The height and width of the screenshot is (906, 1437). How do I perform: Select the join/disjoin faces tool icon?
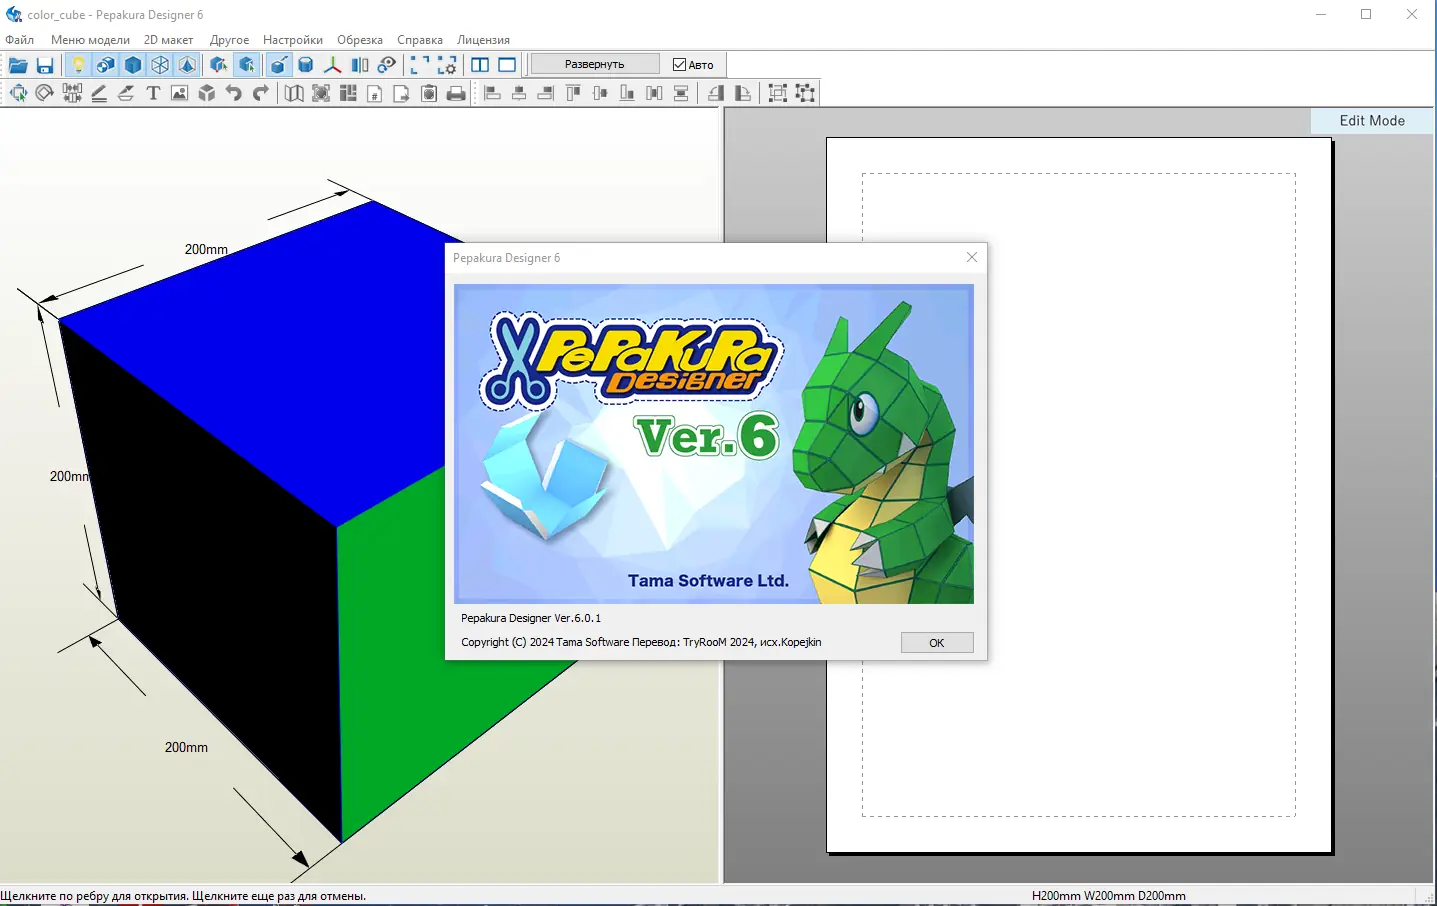72,93
